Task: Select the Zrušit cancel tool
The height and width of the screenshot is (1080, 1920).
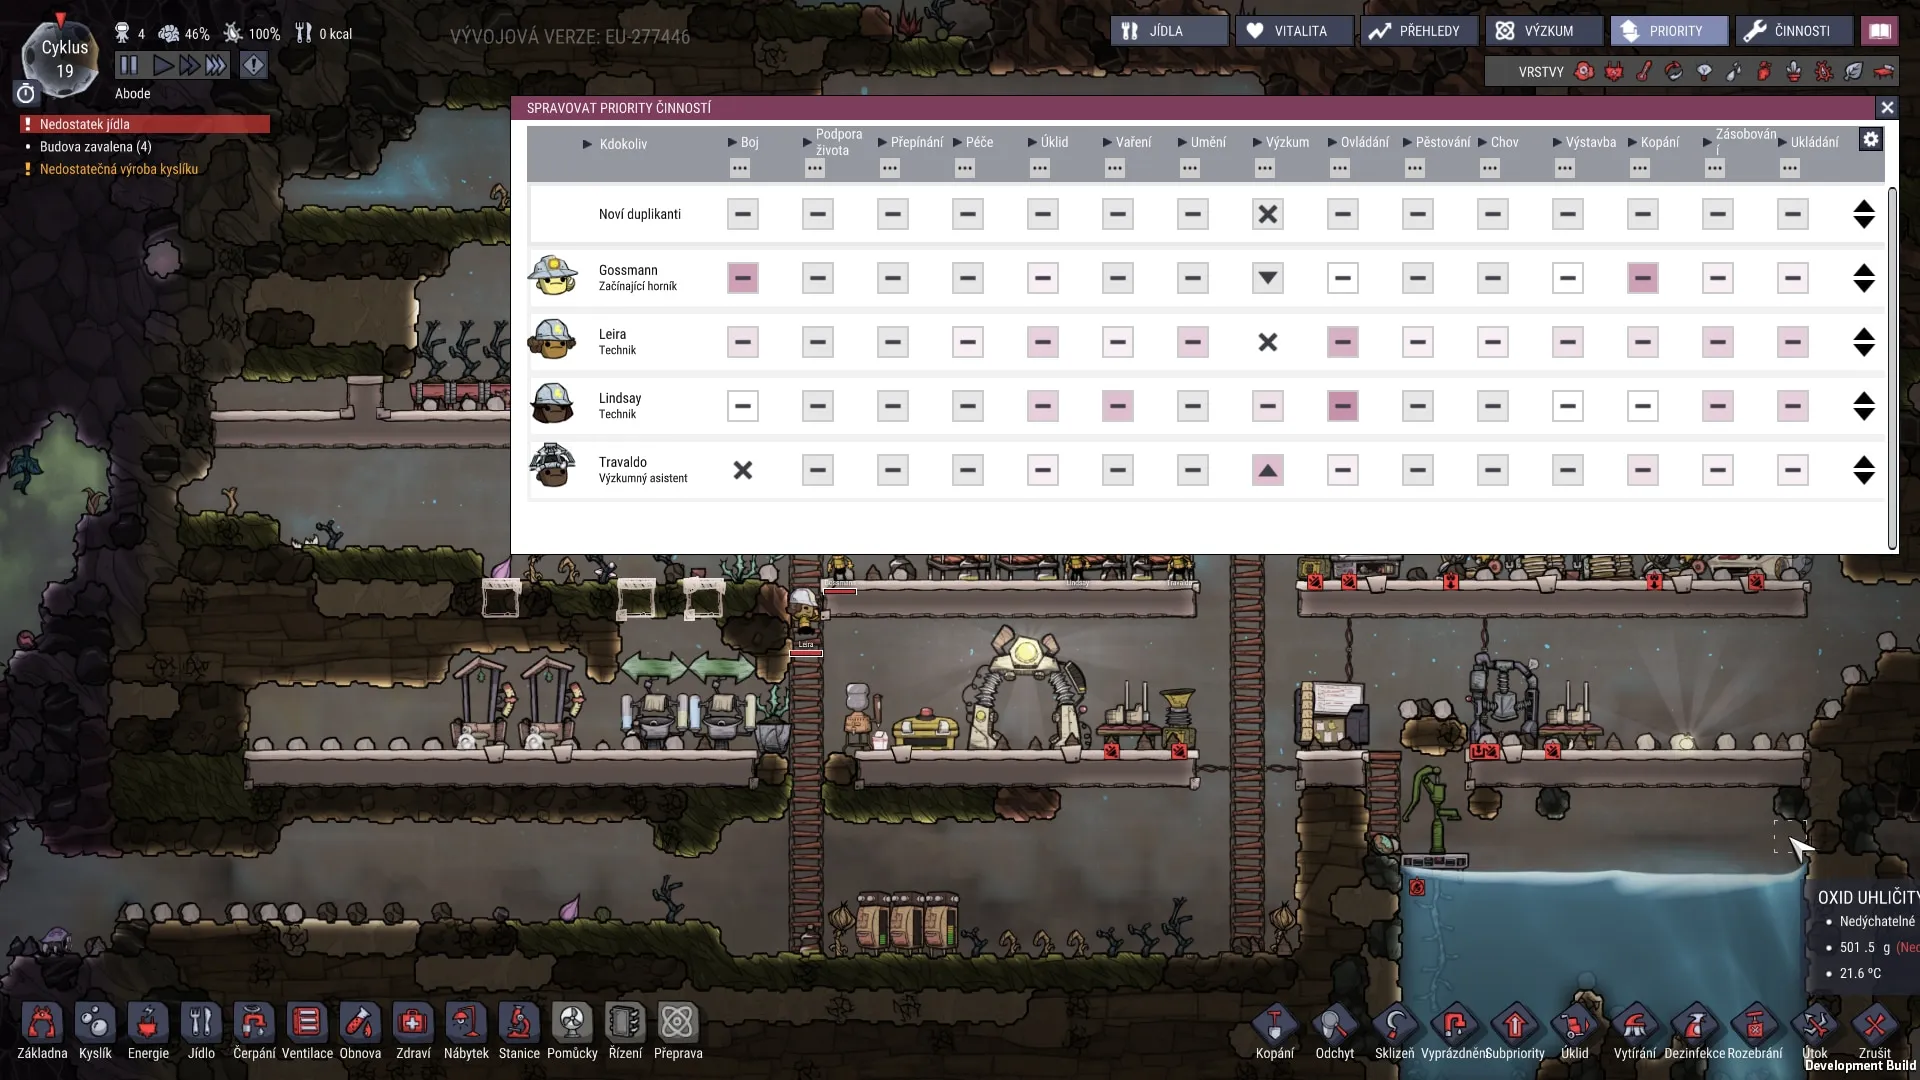Action: click(1875, 1031)
